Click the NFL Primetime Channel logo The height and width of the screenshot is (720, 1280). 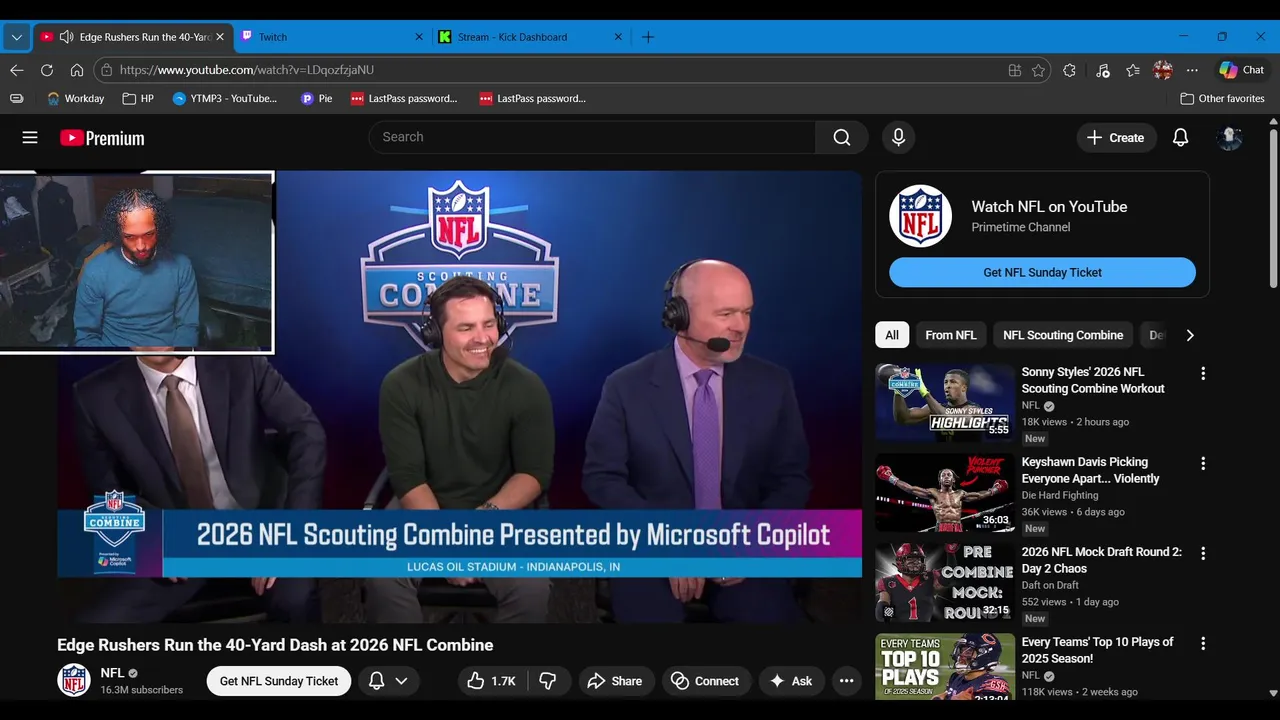click(920, 216)
